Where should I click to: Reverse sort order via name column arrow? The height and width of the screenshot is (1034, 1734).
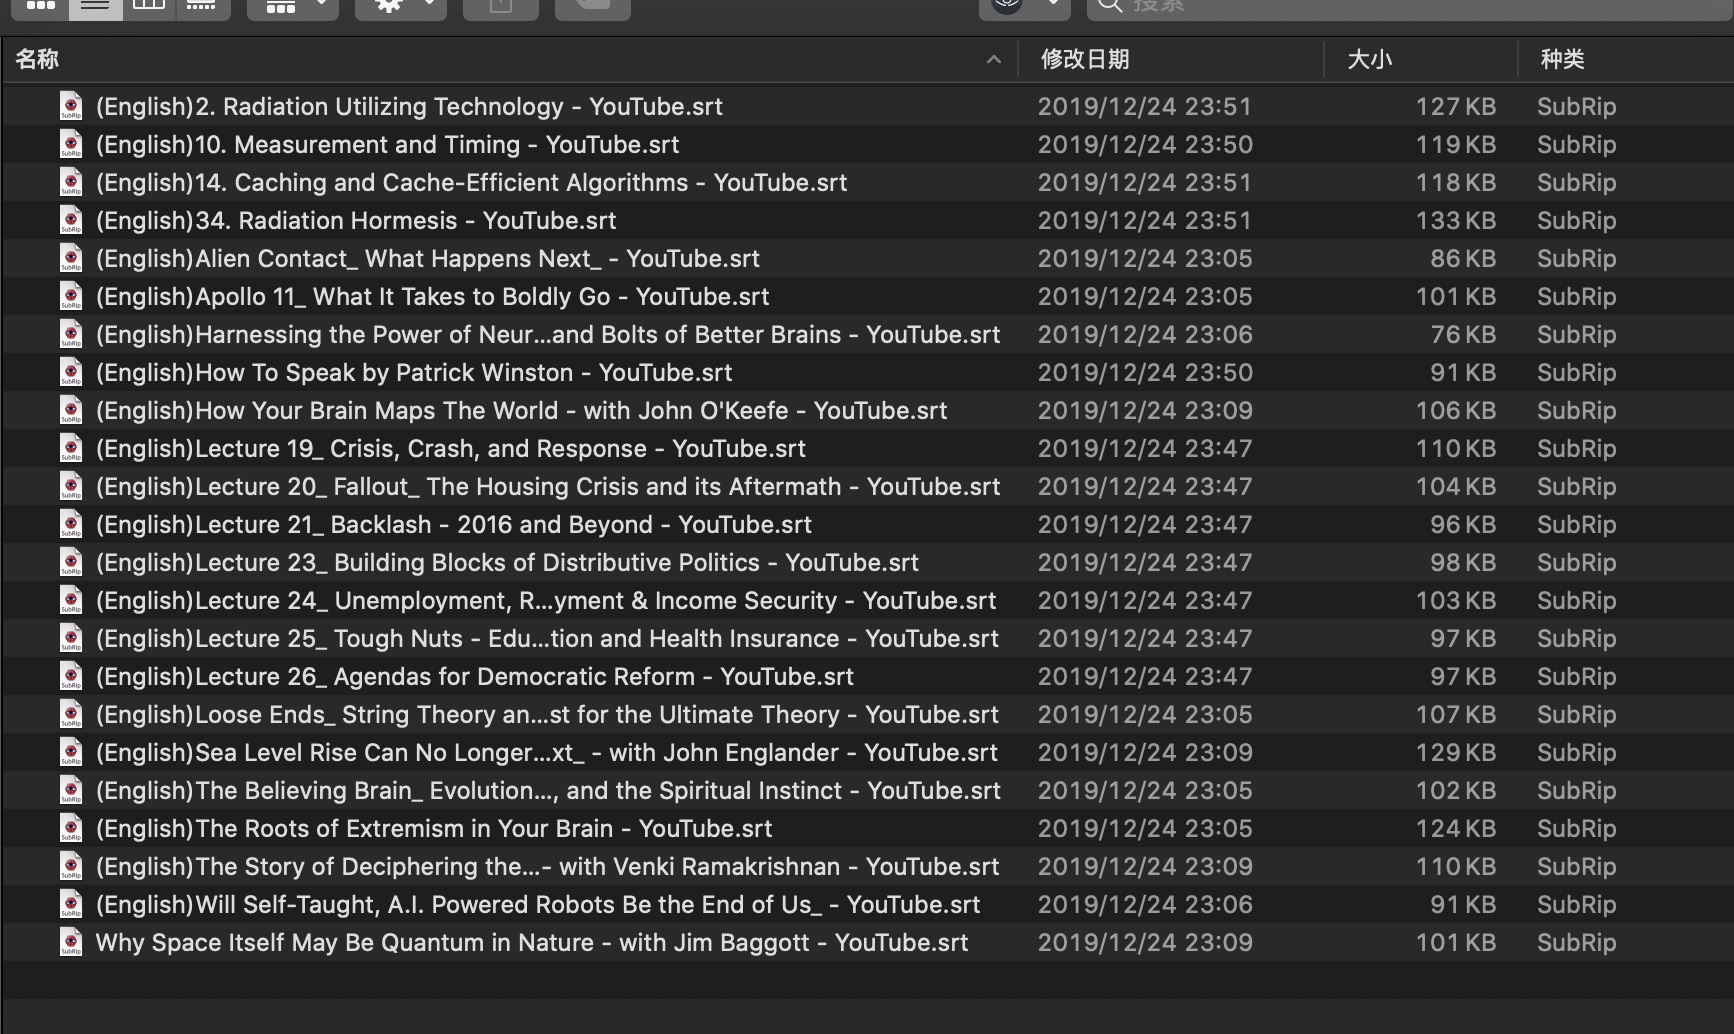(x=993, y=60)
